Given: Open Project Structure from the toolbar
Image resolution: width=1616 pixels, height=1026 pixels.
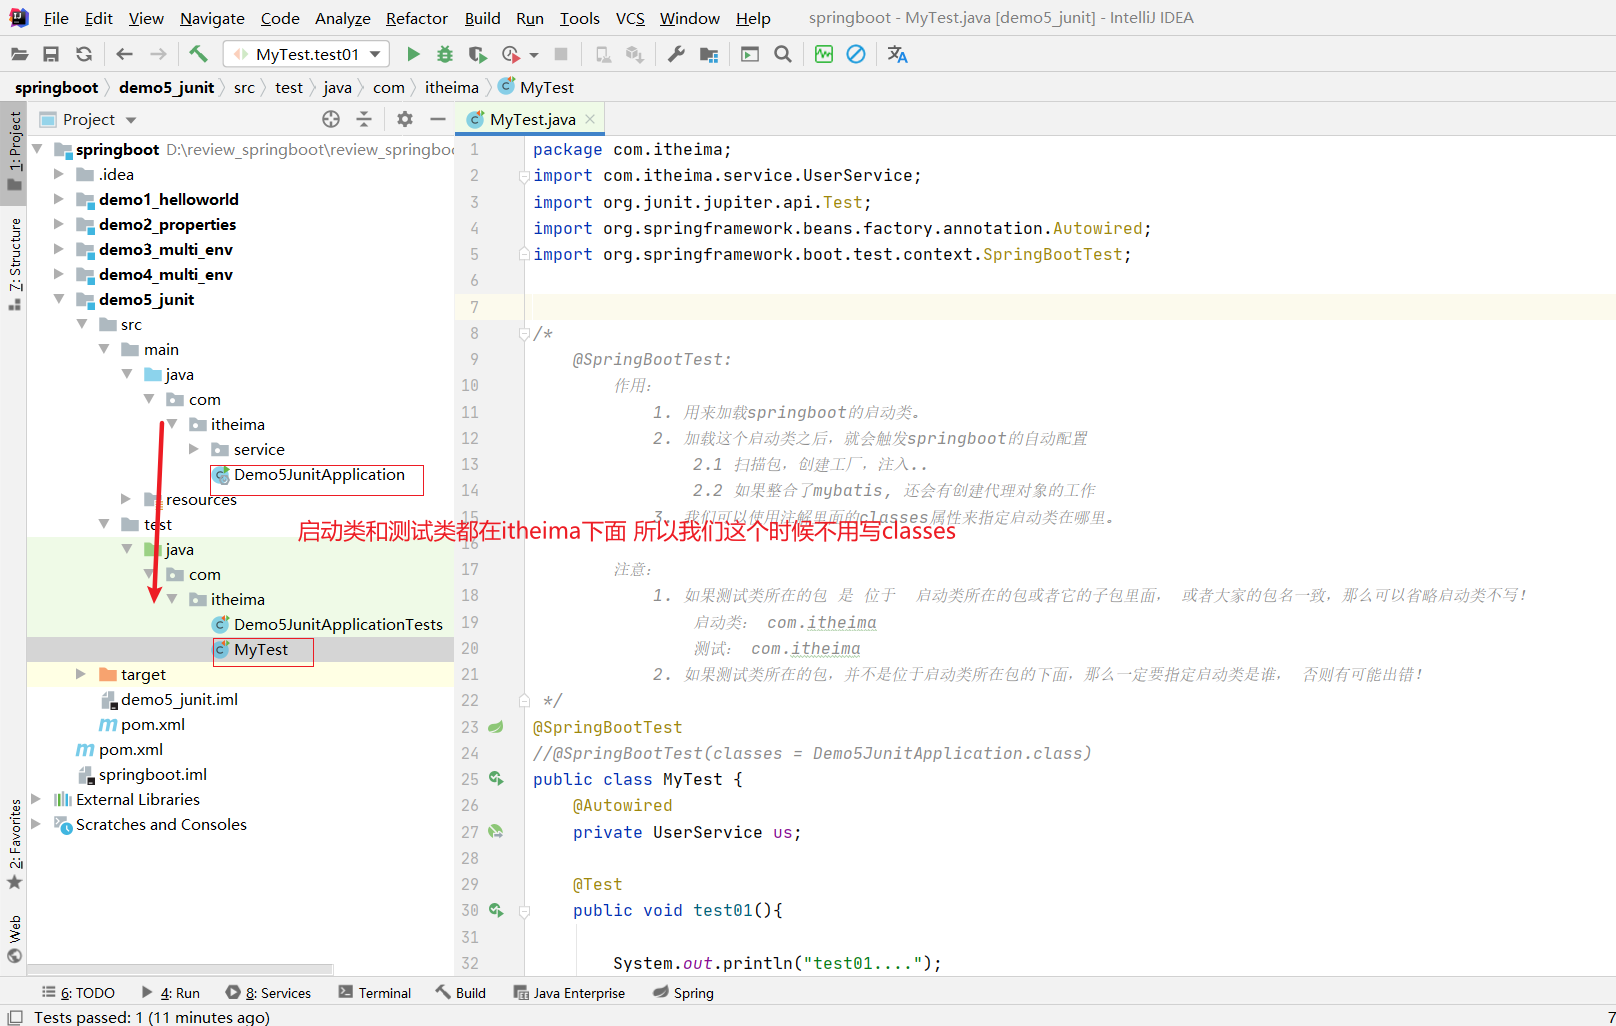Looking at the screenshot, I should click(709, 54).
